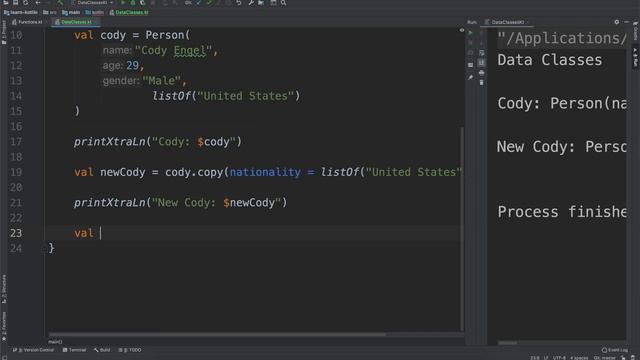This screenshot has width=640, height=360.
Task: Select kotlin folder breadcrumb
Action: 94,12
